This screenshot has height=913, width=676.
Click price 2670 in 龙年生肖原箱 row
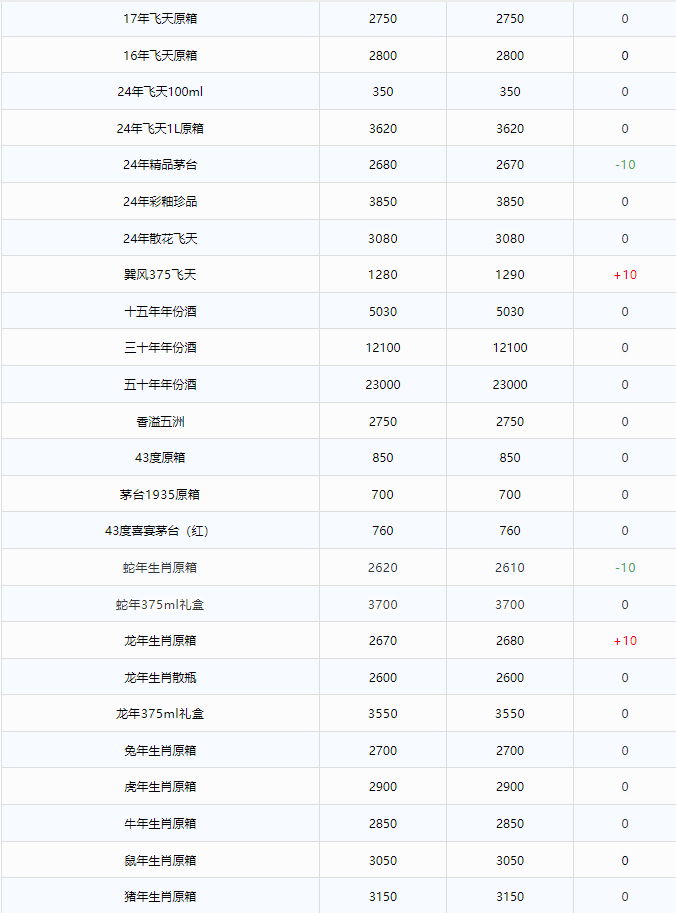click(383, 640)
